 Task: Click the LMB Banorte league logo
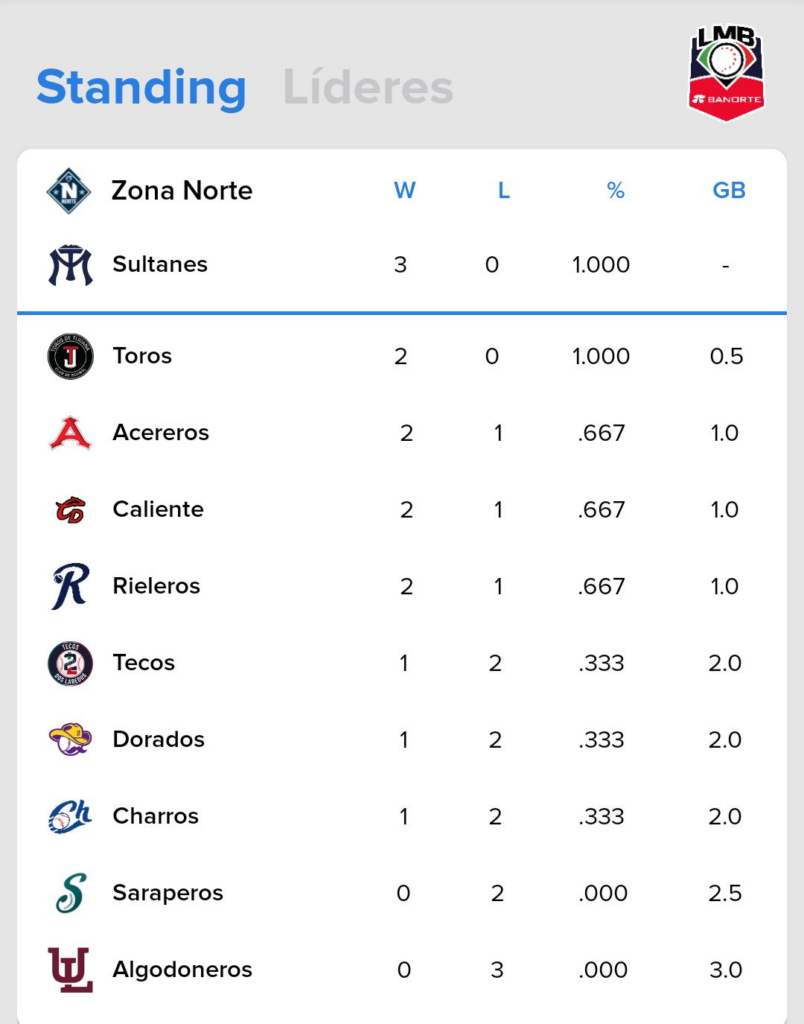tap(727, 73)
